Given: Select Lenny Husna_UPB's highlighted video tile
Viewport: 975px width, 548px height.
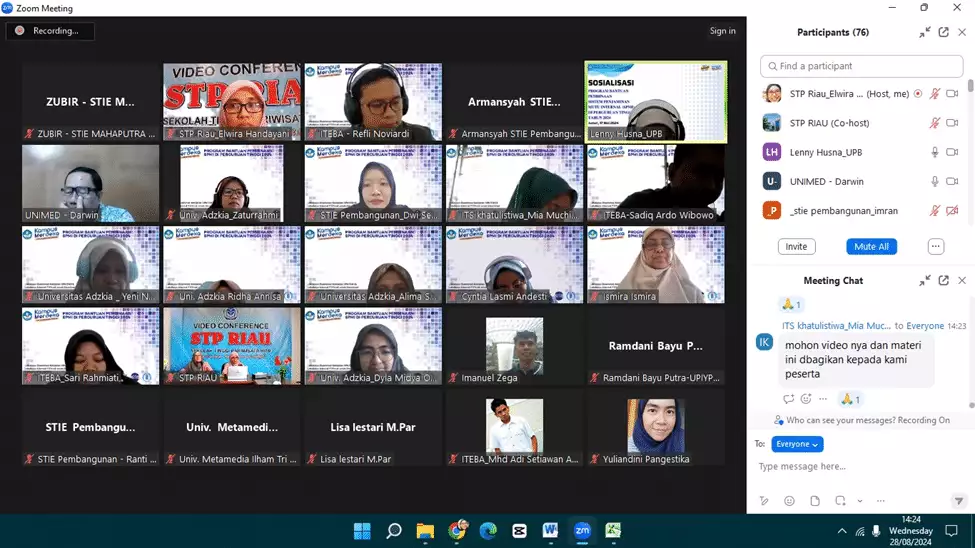Looking at the screenshot, I should coord(655,101).
